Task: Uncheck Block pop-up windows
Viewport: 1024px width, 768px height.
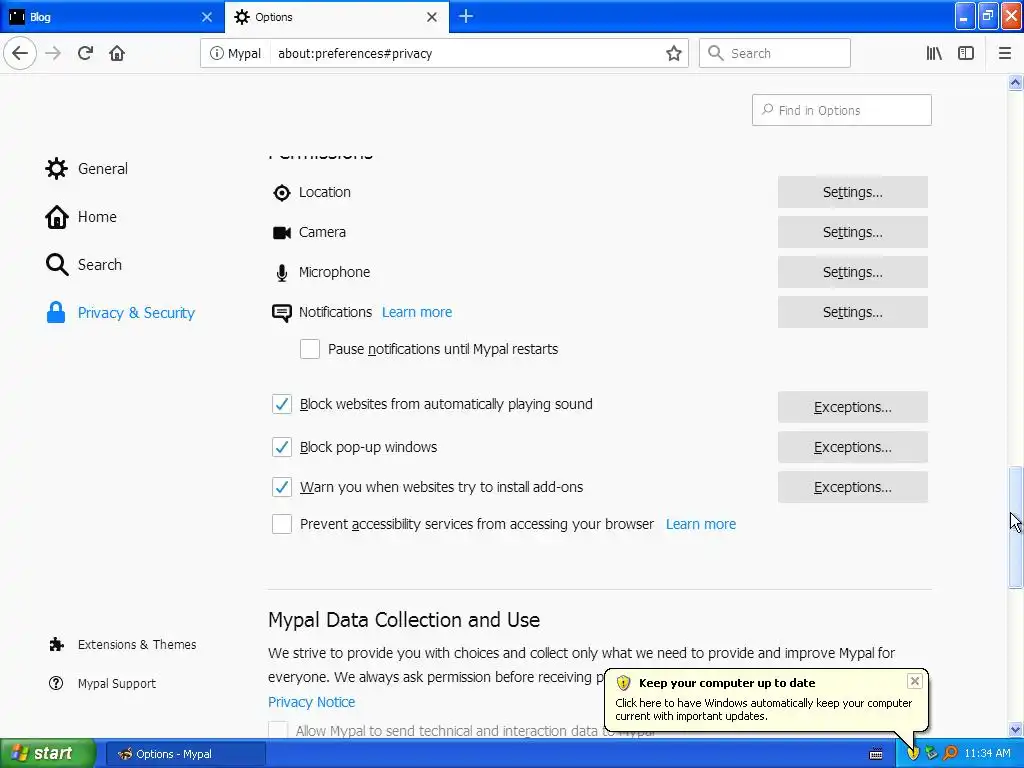Action: coord(281,447)
